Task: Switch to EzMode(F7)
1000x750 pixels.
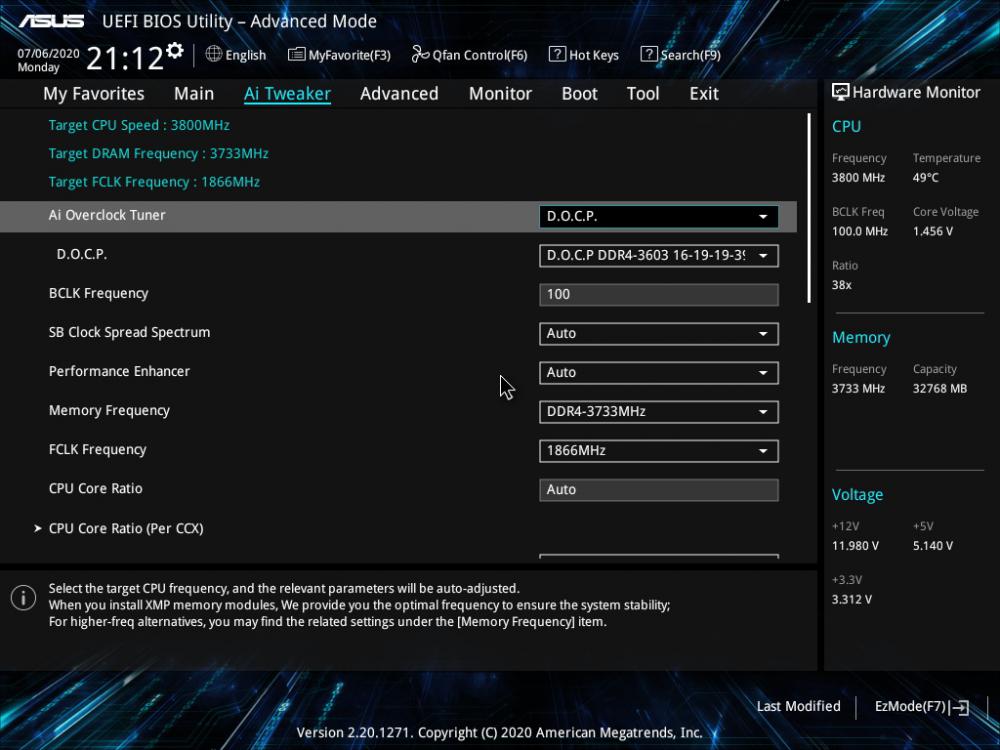Action: (922, 707)
